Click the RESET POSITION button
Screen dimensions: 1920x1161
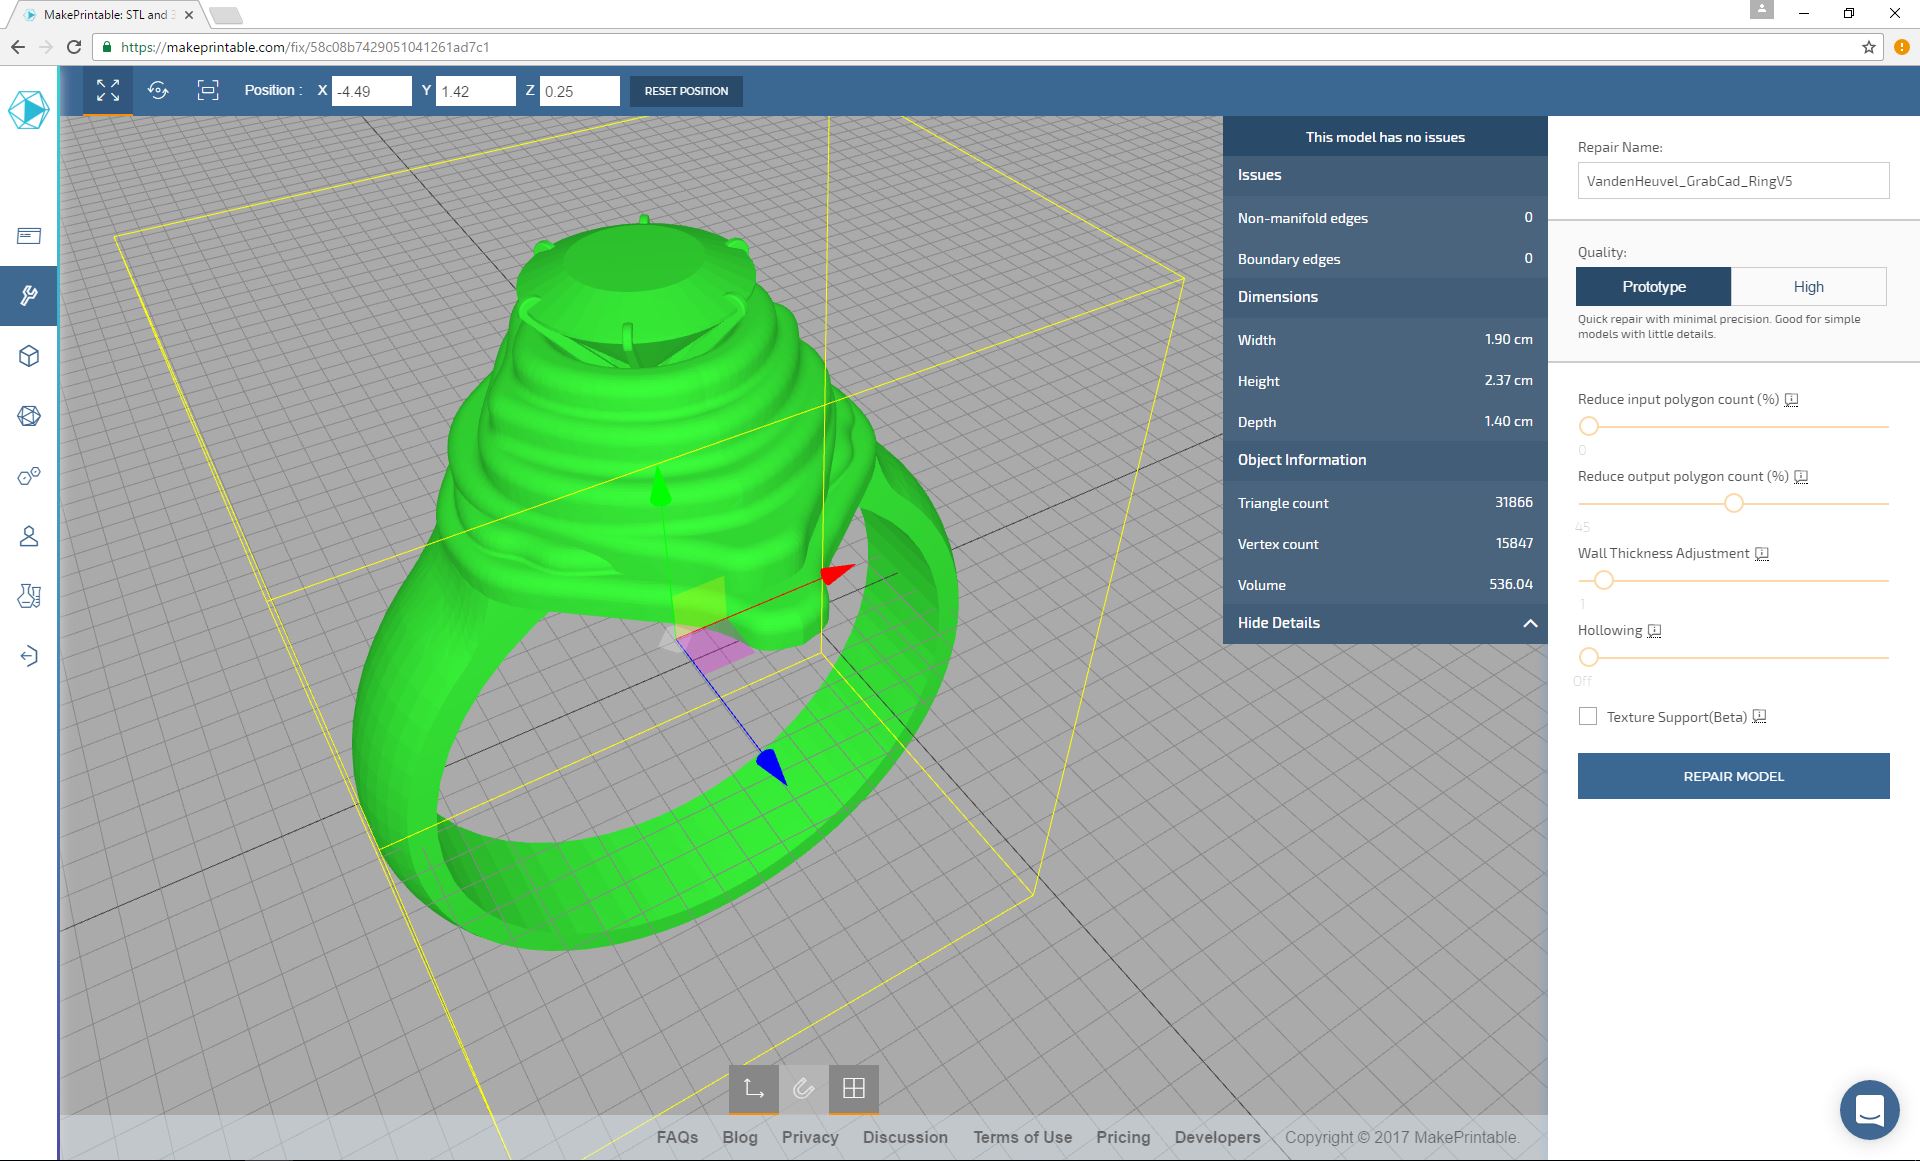pos(686,91)
